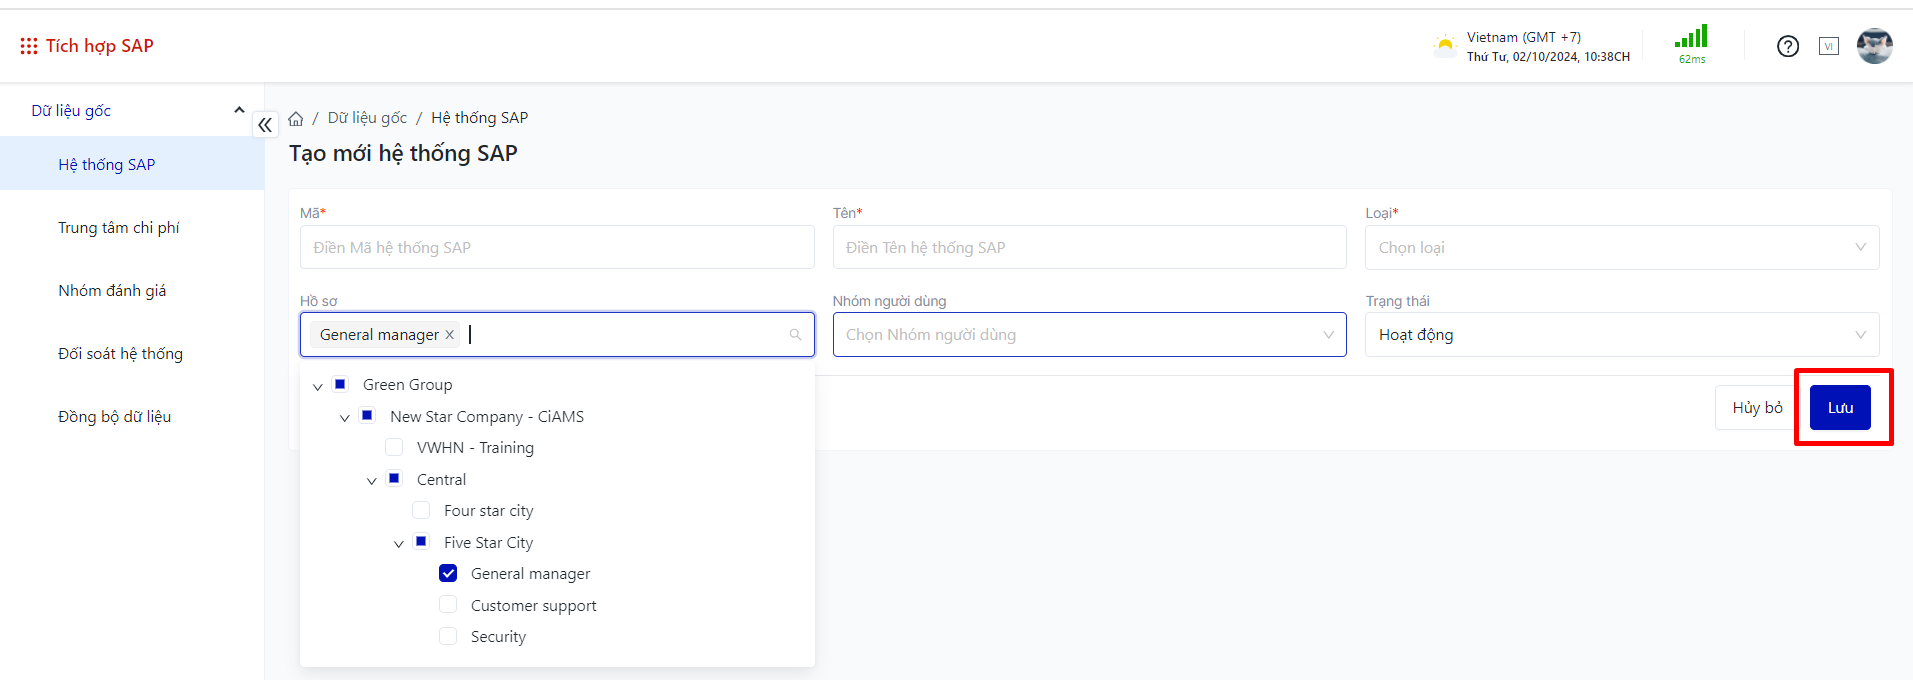Click the network signal strength icon
The height and width of the screenshot is (680, 1913).
[x=1691, y=39]
